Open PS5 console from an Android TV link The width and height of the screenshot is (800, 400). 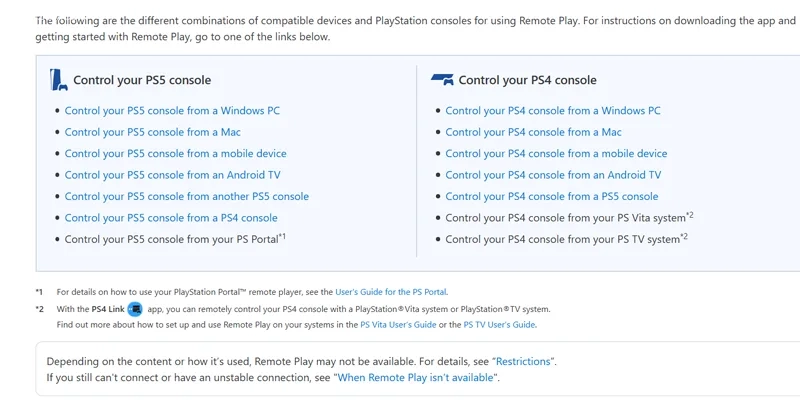pyautogui.click(x=172, y=175)
